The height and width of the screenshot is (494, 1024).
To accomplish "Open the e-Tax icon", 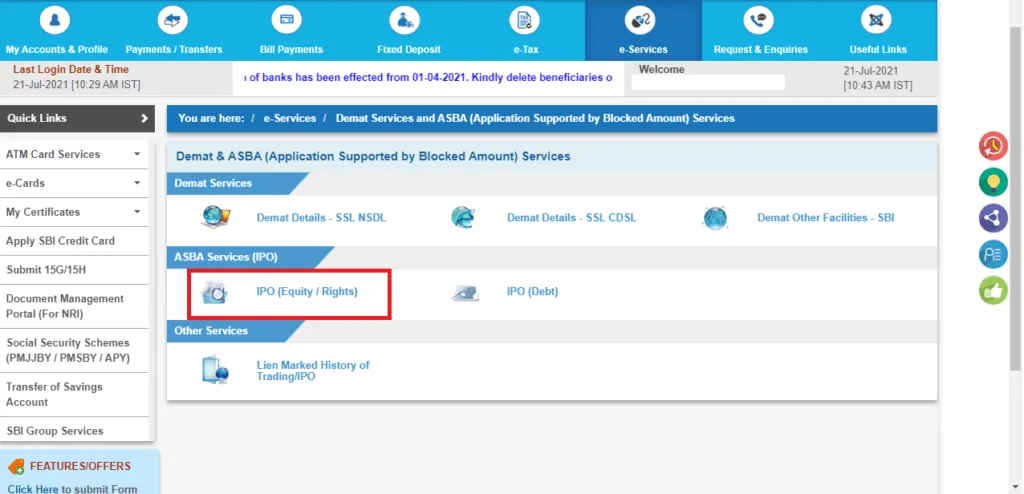I will click(524, 20).
